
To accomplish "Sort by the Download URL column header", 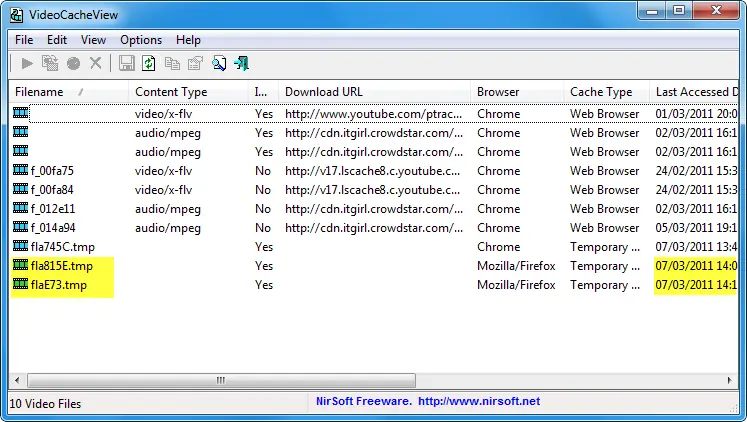I will coord(374,92).
